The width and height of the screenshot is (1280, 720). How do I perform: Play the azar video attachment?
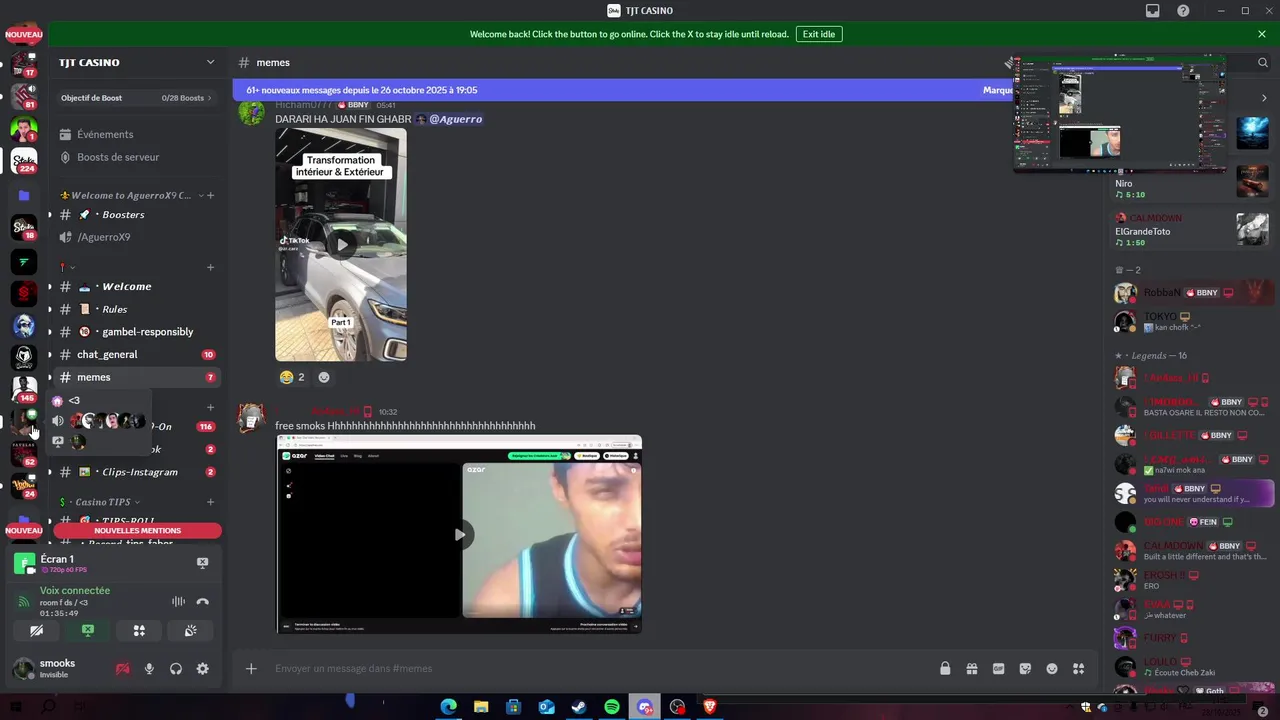pyautogui.click(x=459, y=534)
